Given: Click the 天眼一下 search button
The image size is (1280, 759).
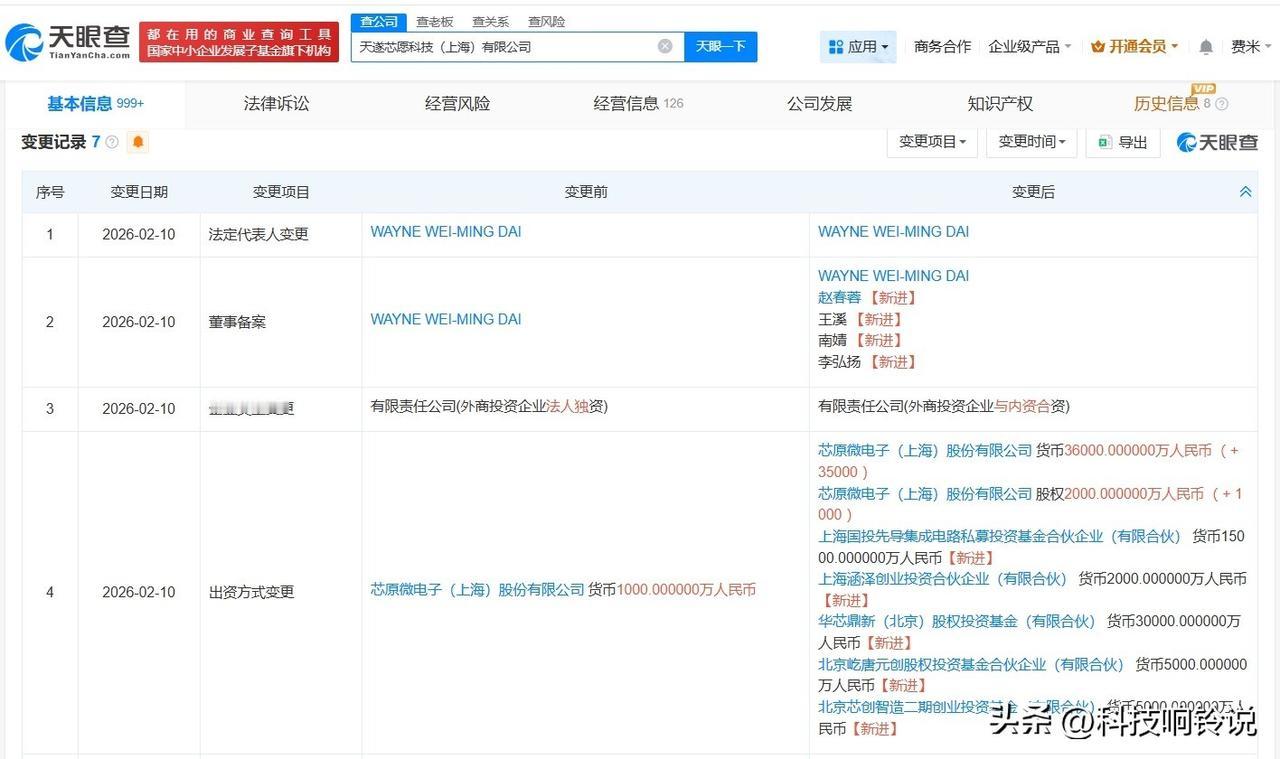Looking at the screenshot, I should pyautogui.click(x=721, y=46).
